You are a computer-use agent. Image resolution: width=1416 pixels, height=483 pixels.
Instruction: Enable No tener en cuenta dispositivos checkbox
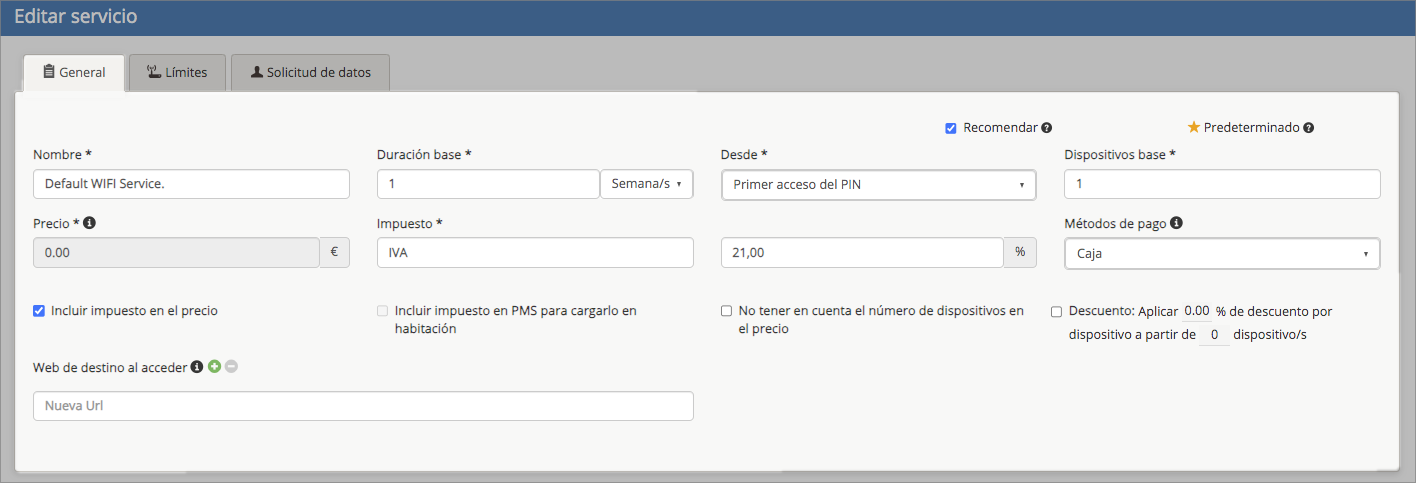point(727,311)
